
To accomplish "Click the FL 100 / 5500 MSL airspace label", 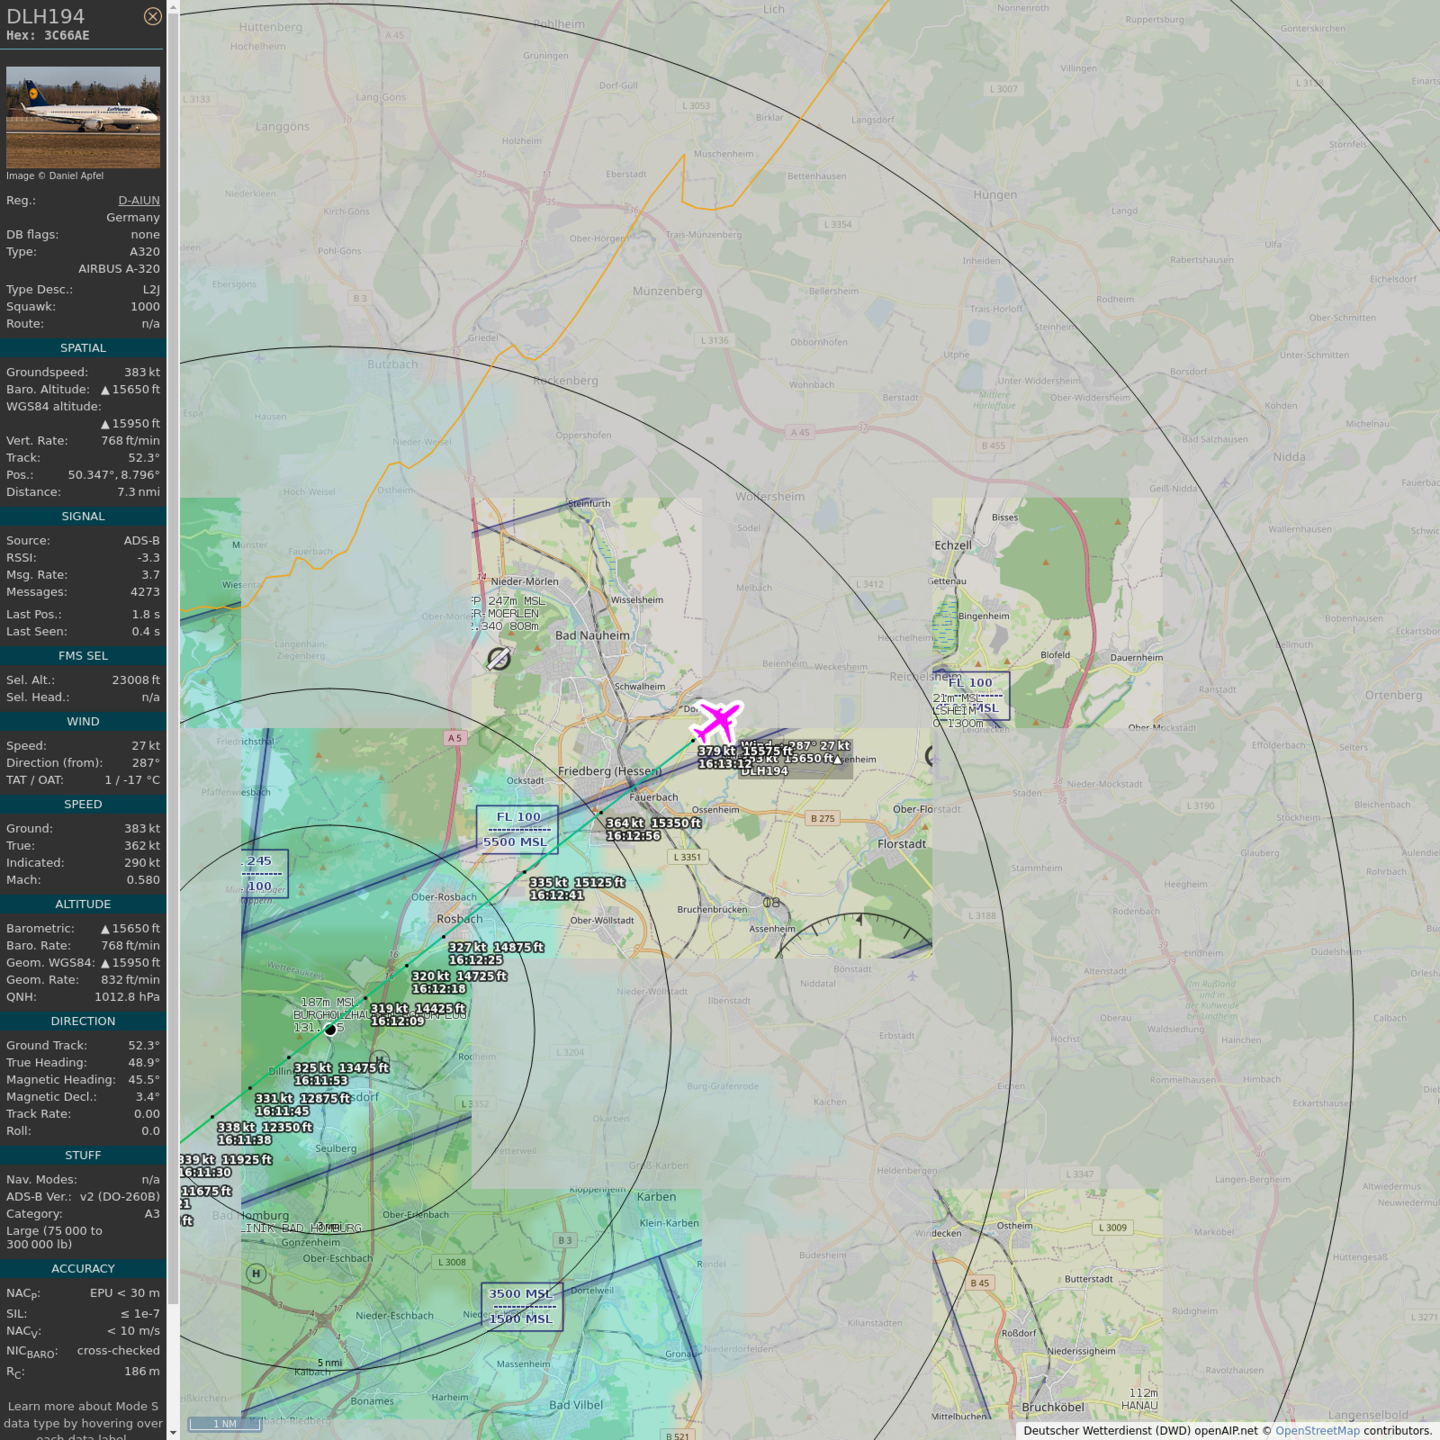I will [x=517, y=829].
